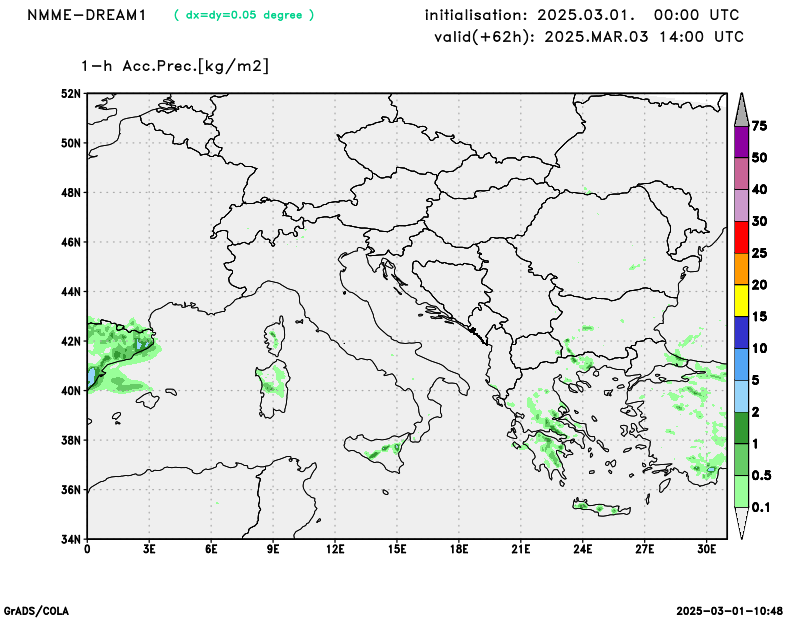Viewport: 800px width, 618px height.
Task: Click the 2025-03-01-10:48 timestamp
Action: pos(730,611)
